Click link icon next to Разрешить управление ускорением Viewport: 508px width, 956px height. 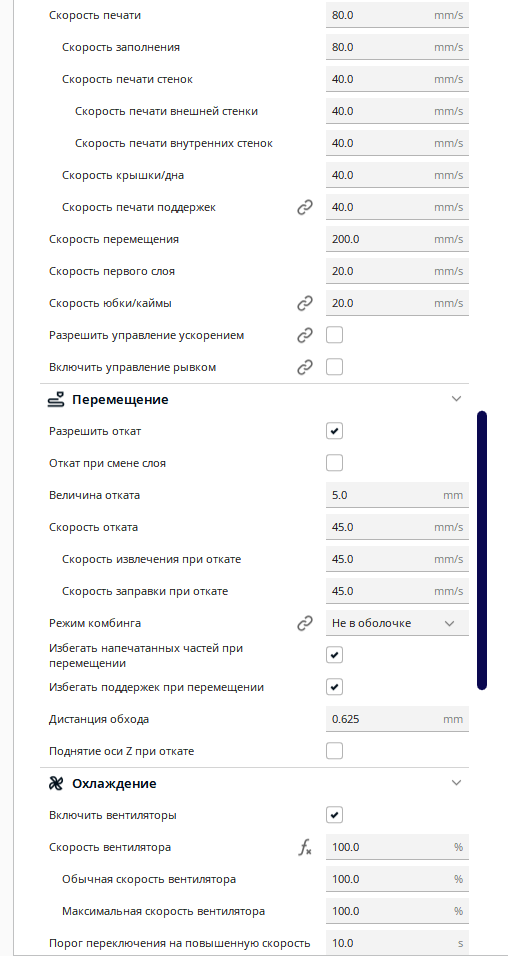point(305,335)
